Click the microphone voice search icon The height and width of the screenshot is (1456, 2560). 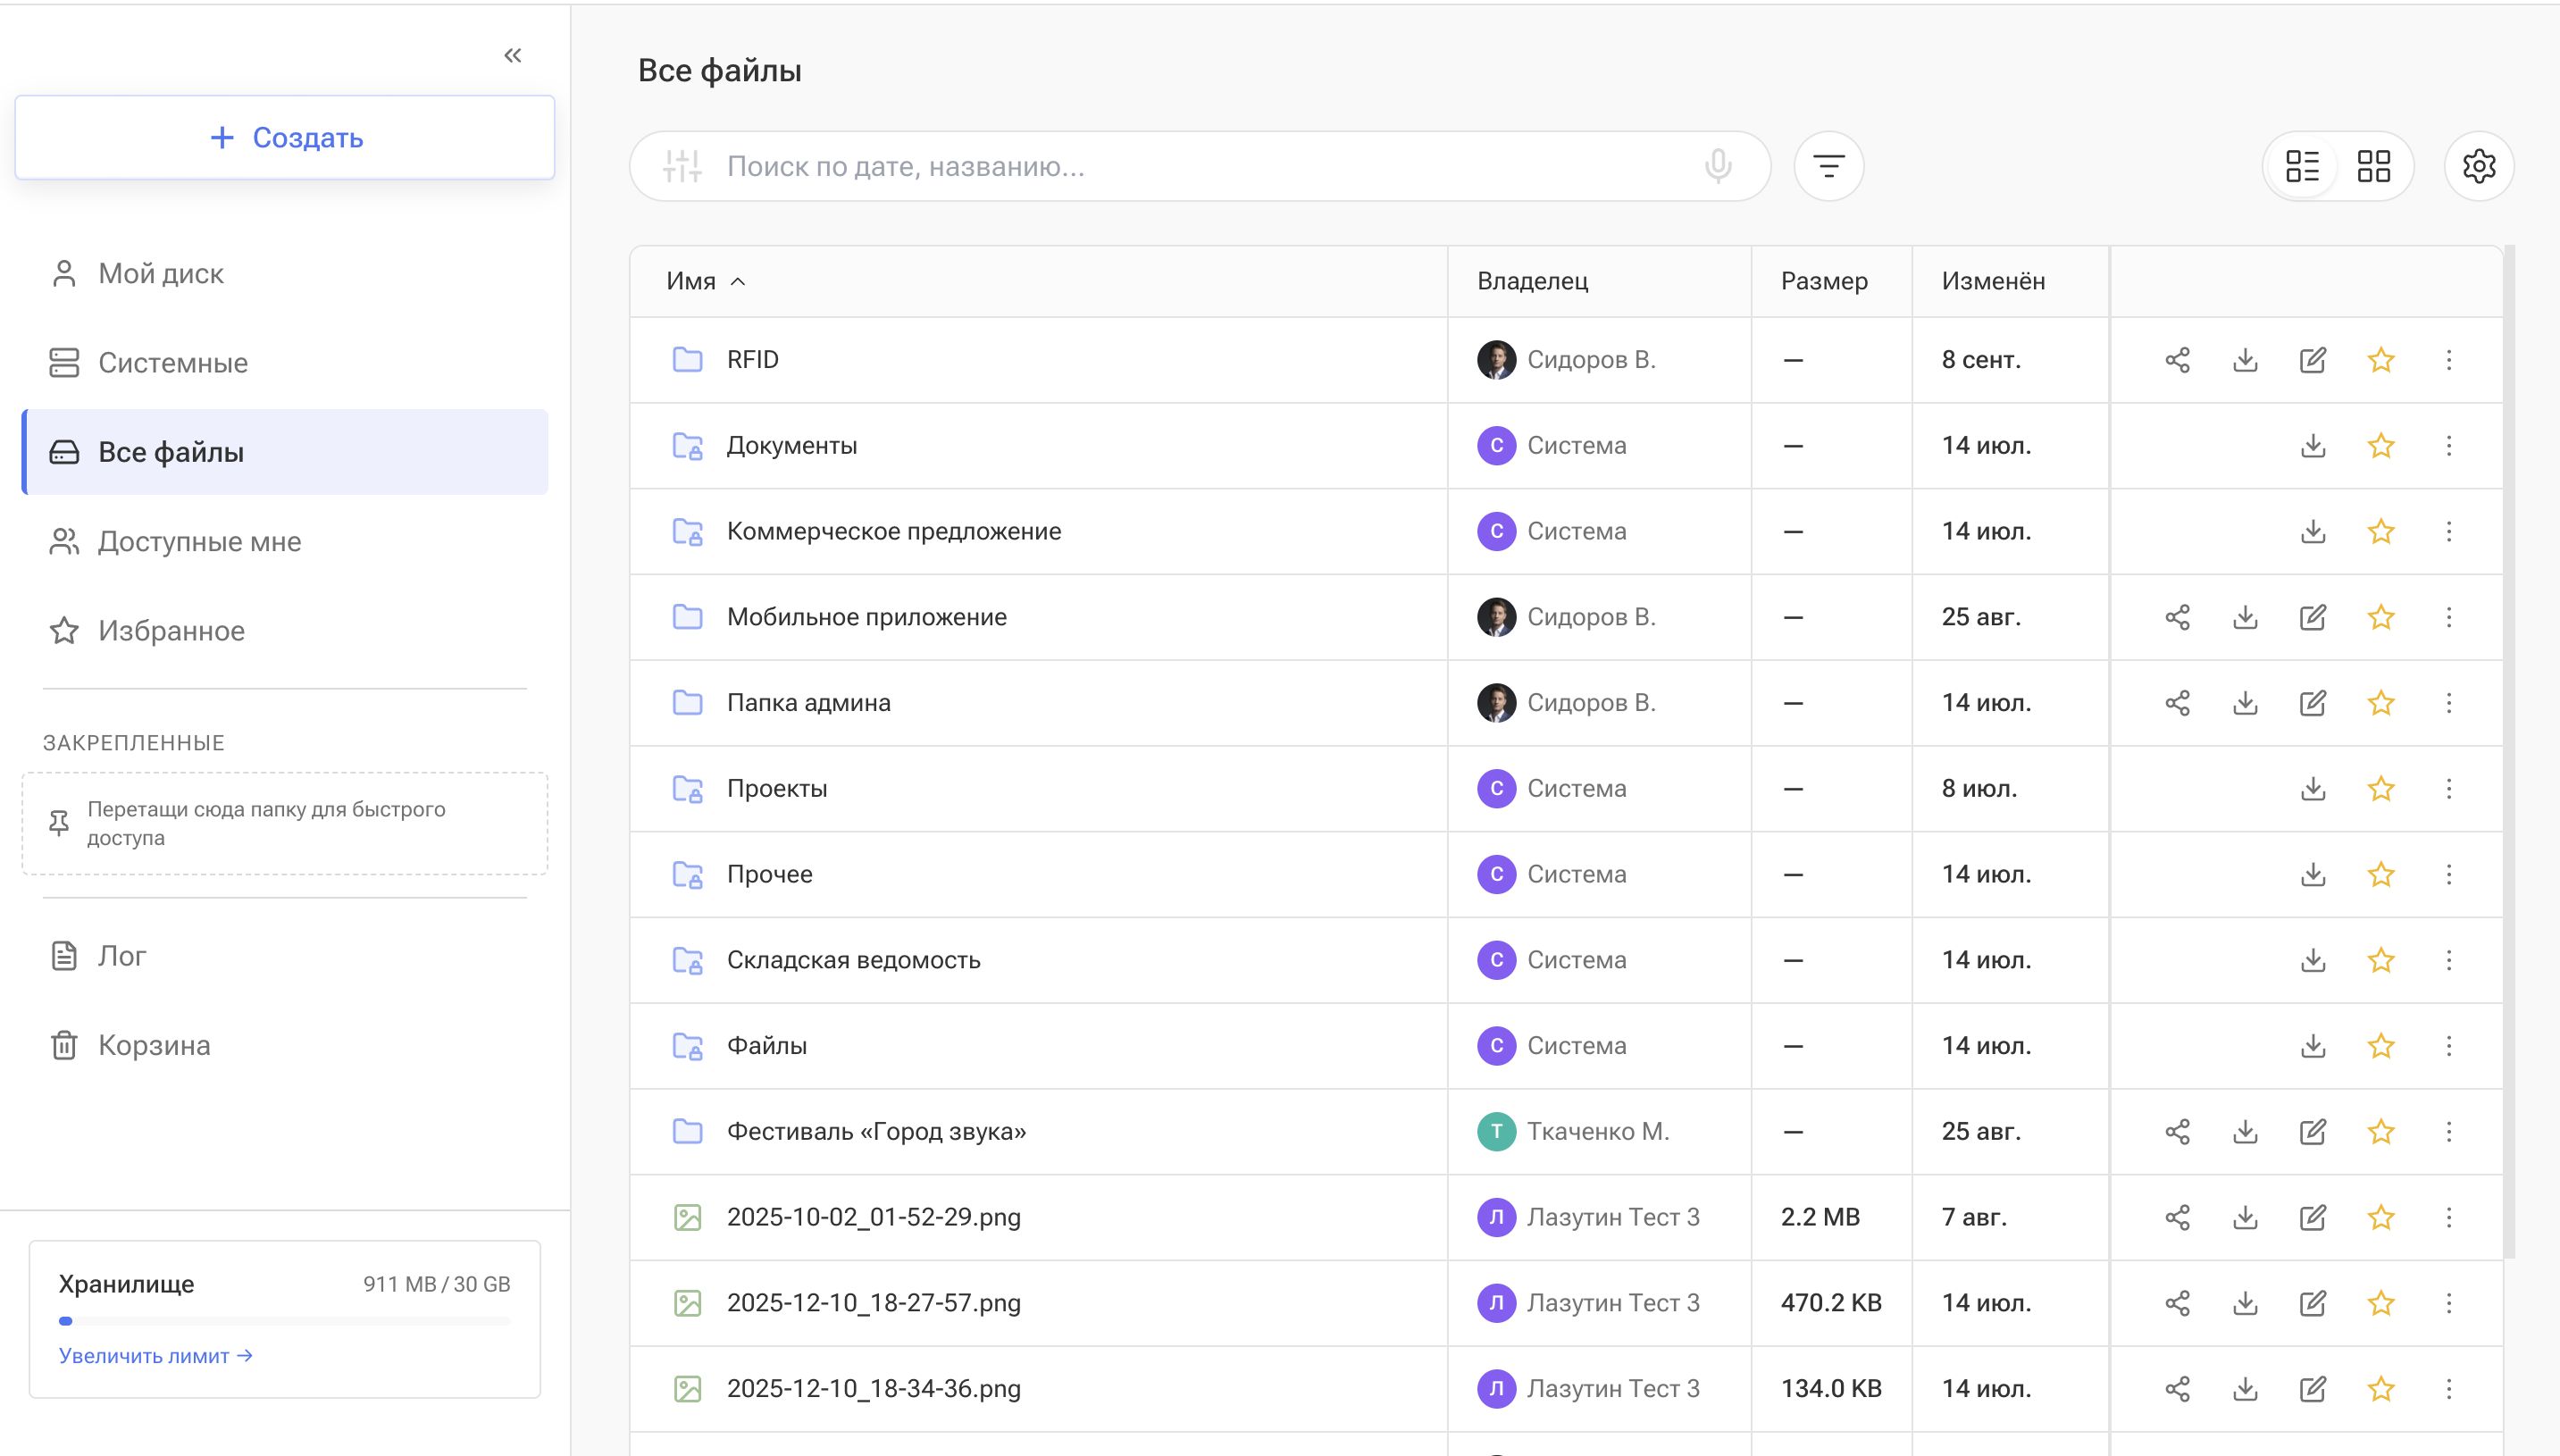(x=1718, y=166)
